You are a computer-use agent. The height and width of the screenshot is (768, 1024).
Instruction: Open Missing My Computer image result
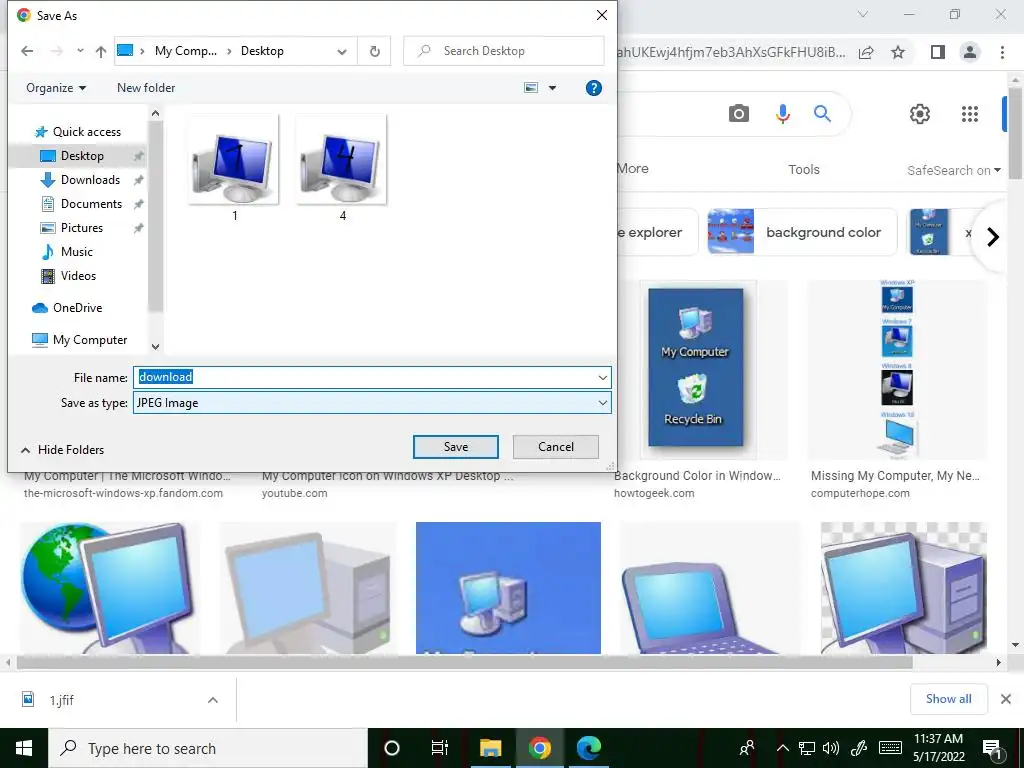tap(897, 370)
